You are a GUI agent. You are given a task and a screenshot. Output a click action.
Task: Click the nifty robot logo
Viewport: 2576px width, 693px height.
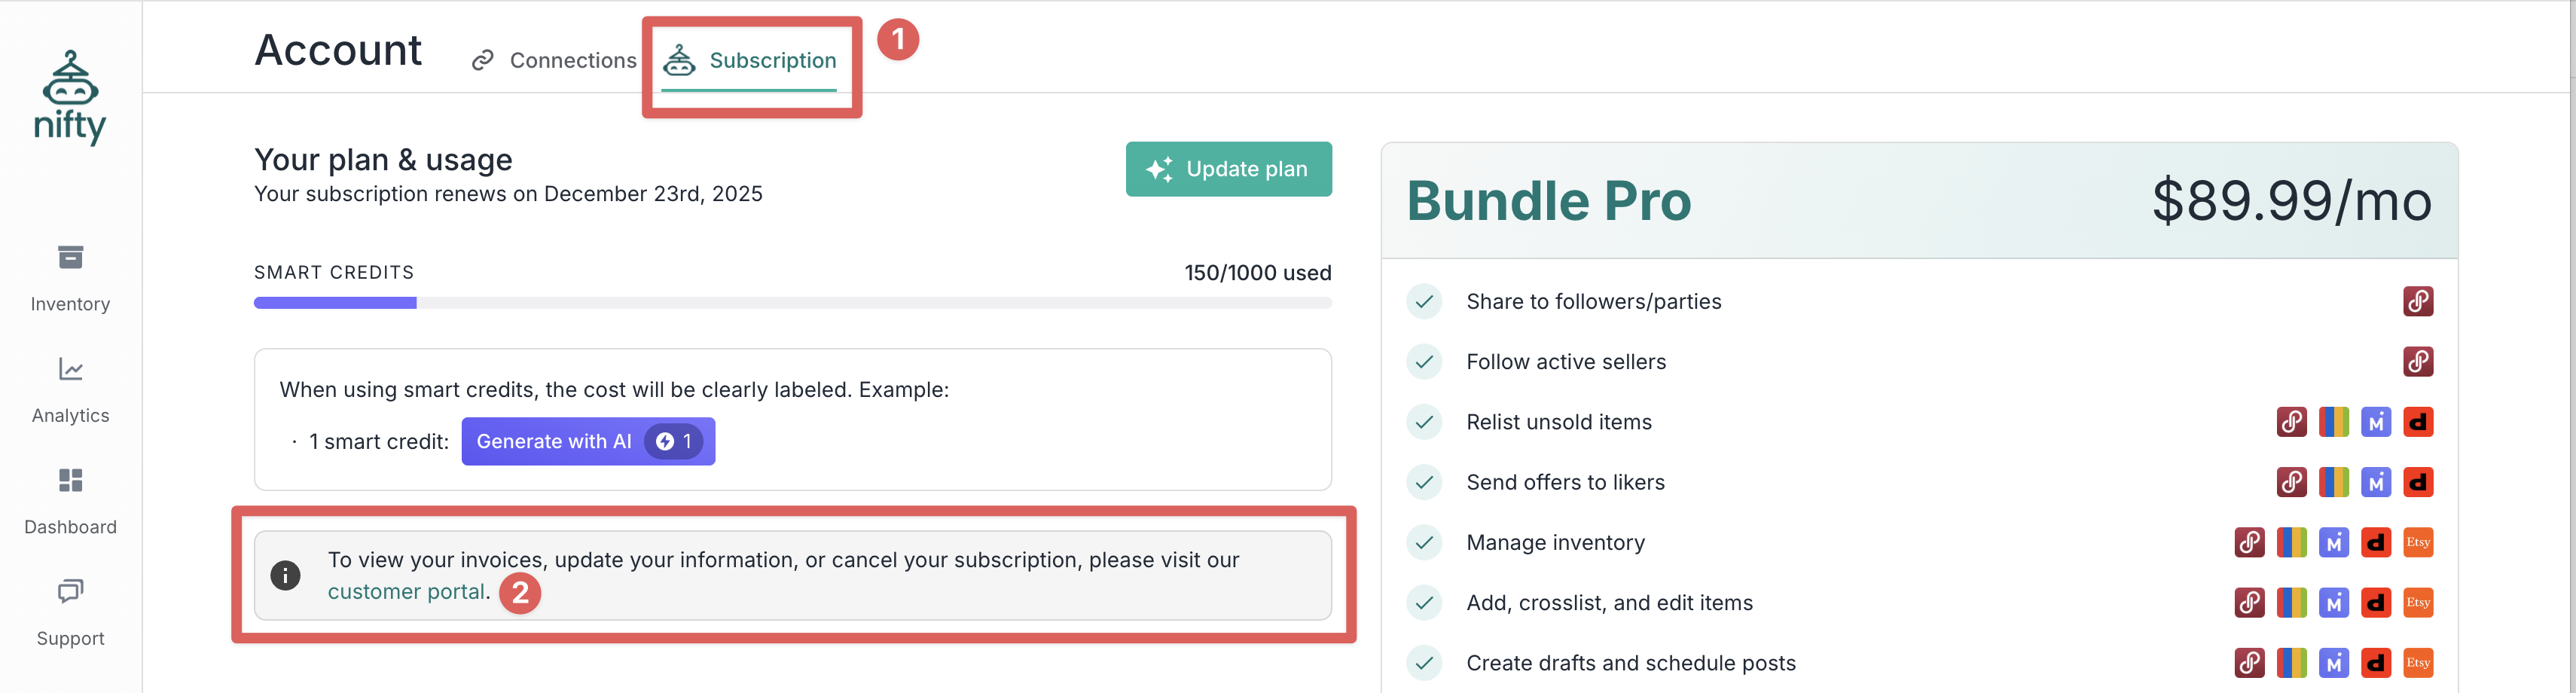70,98
